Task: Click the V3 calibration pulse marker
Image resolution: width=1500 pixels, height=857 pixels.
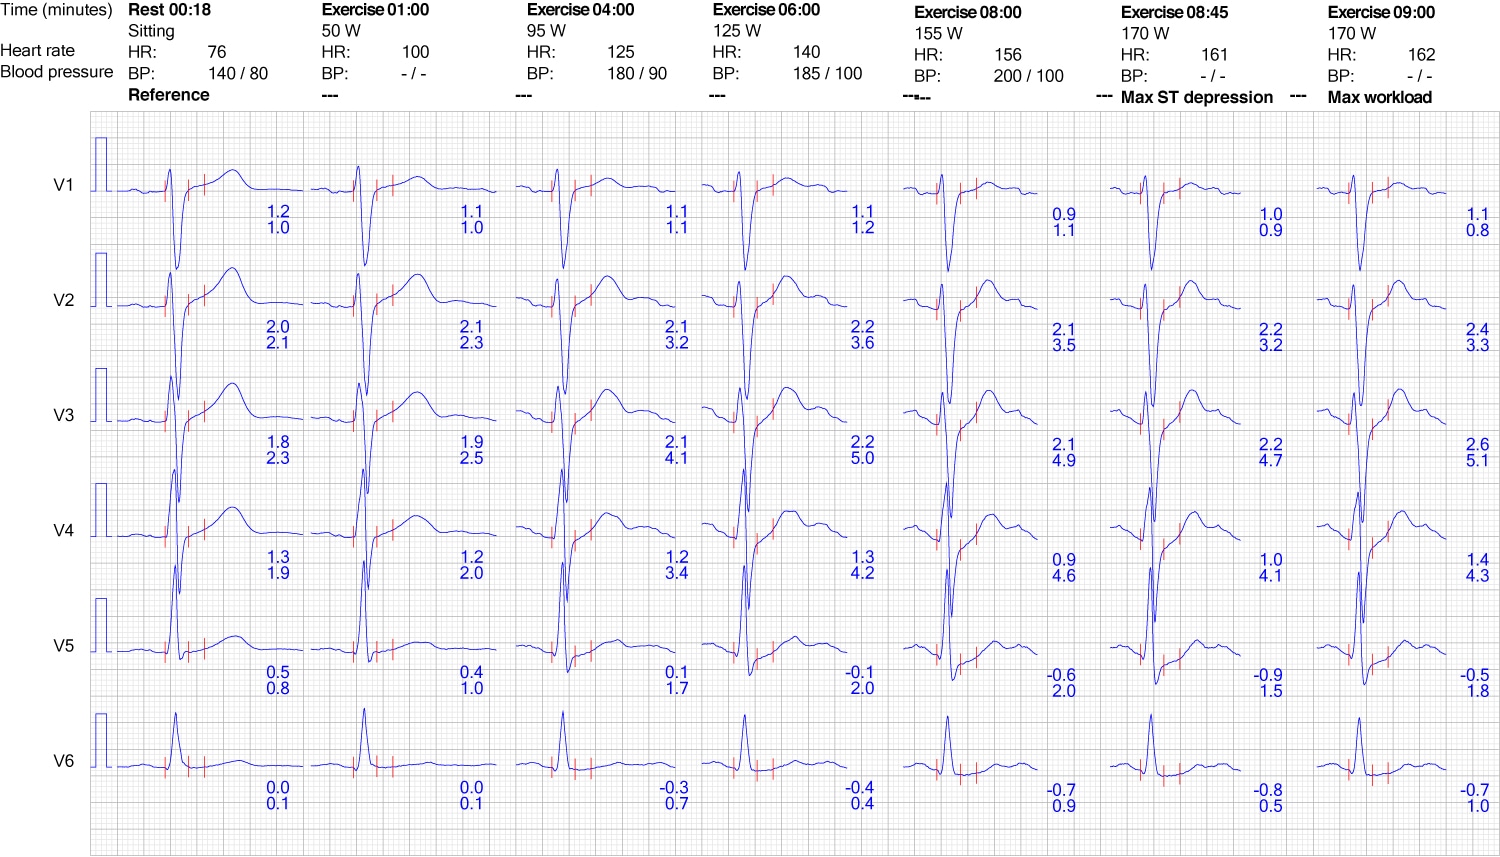Action: click(x=101, y=394)
